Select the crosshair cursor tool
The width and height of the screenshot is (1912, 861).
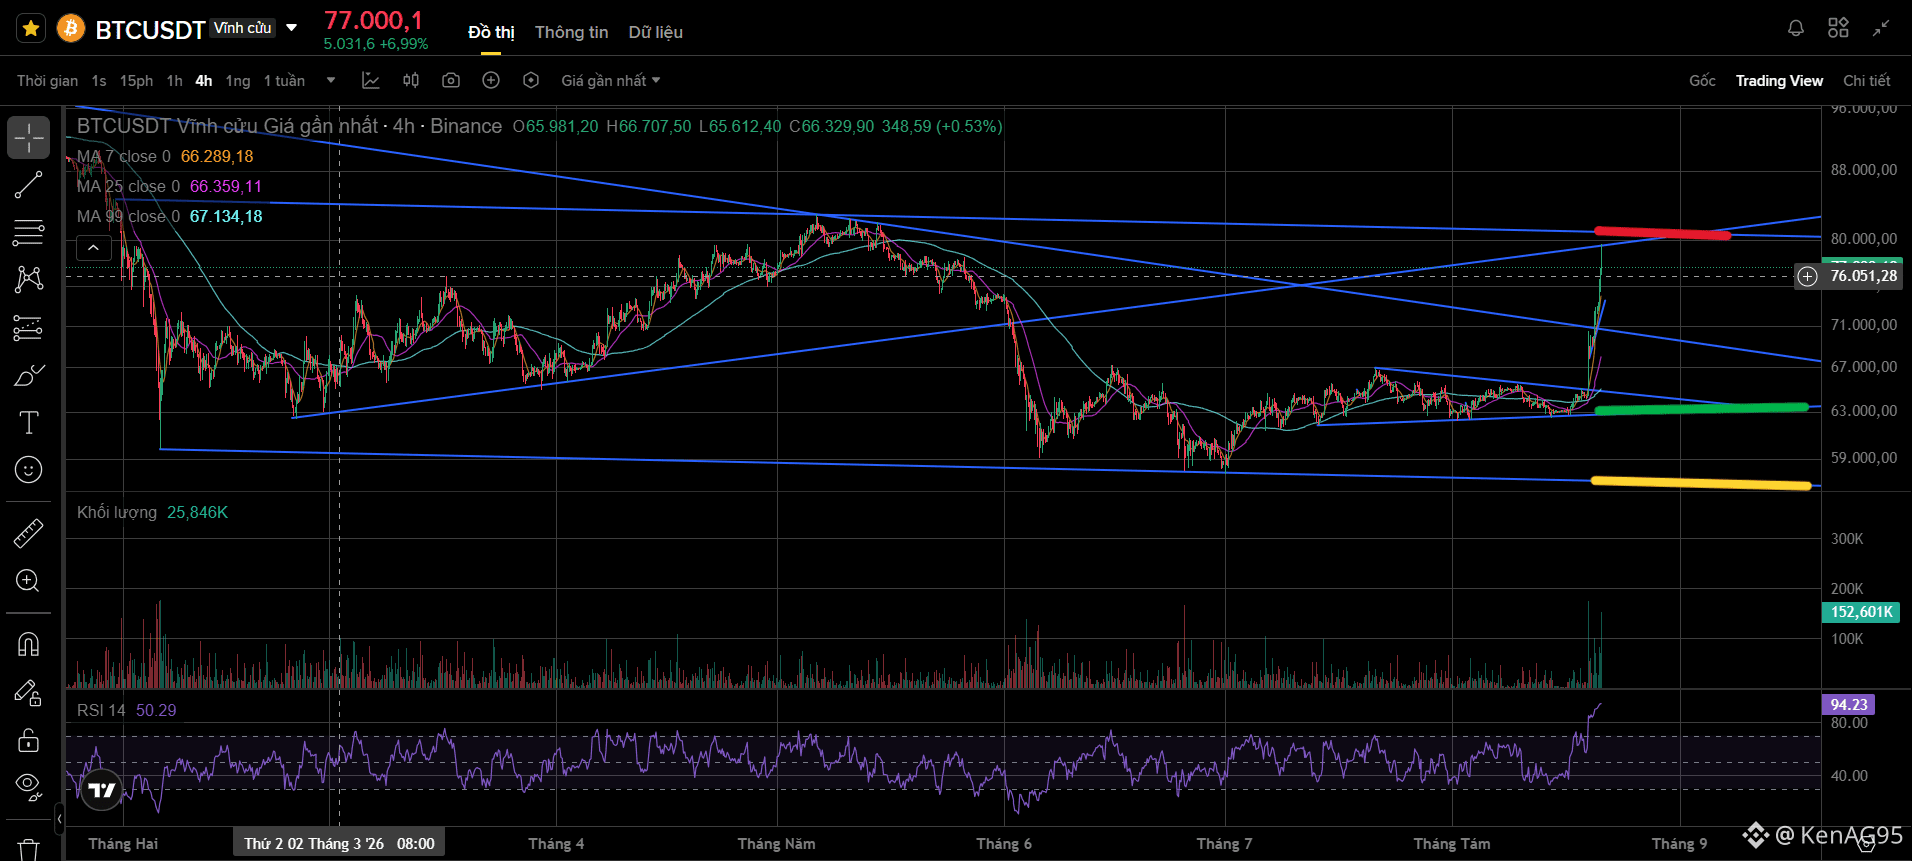(29, 138)
